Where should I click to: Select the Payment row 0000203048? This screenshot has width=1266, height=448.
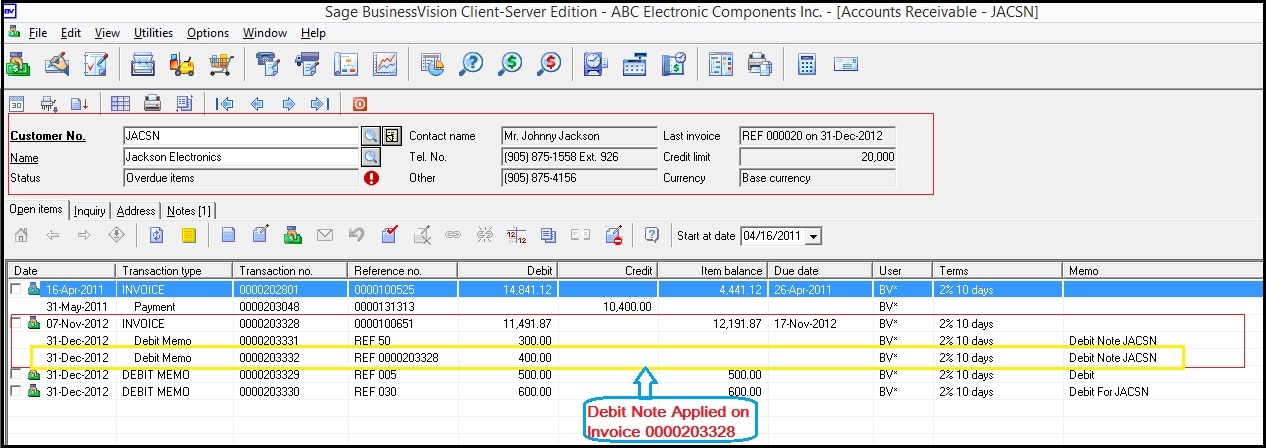coord(633,306)
